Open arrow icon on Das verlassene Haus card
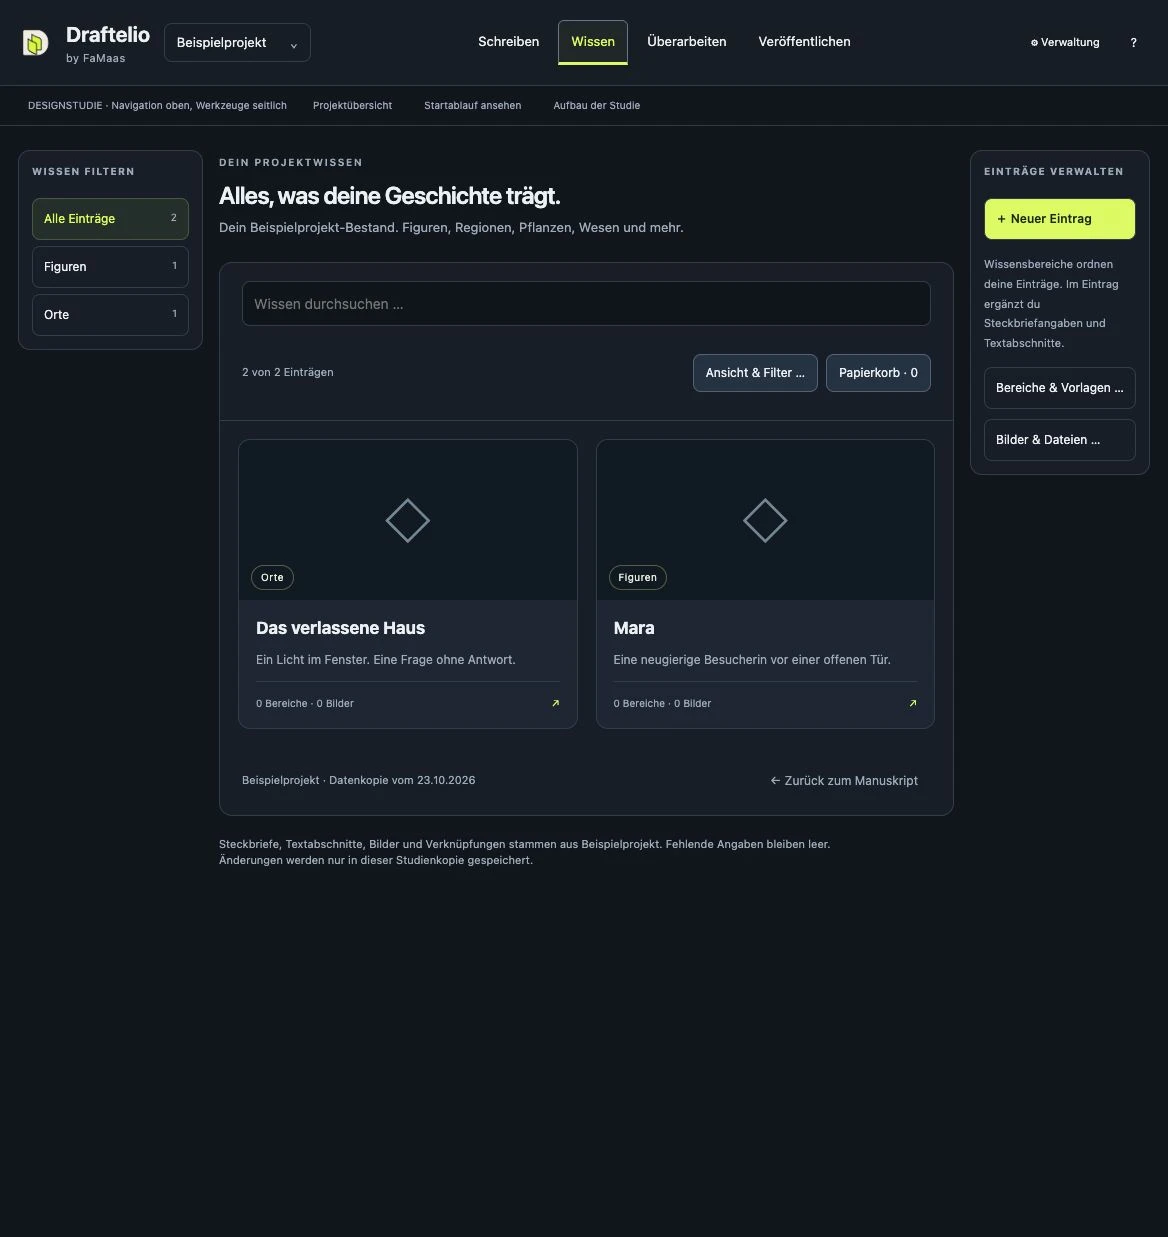The image size is (1168, 1237). click(556, 703)
